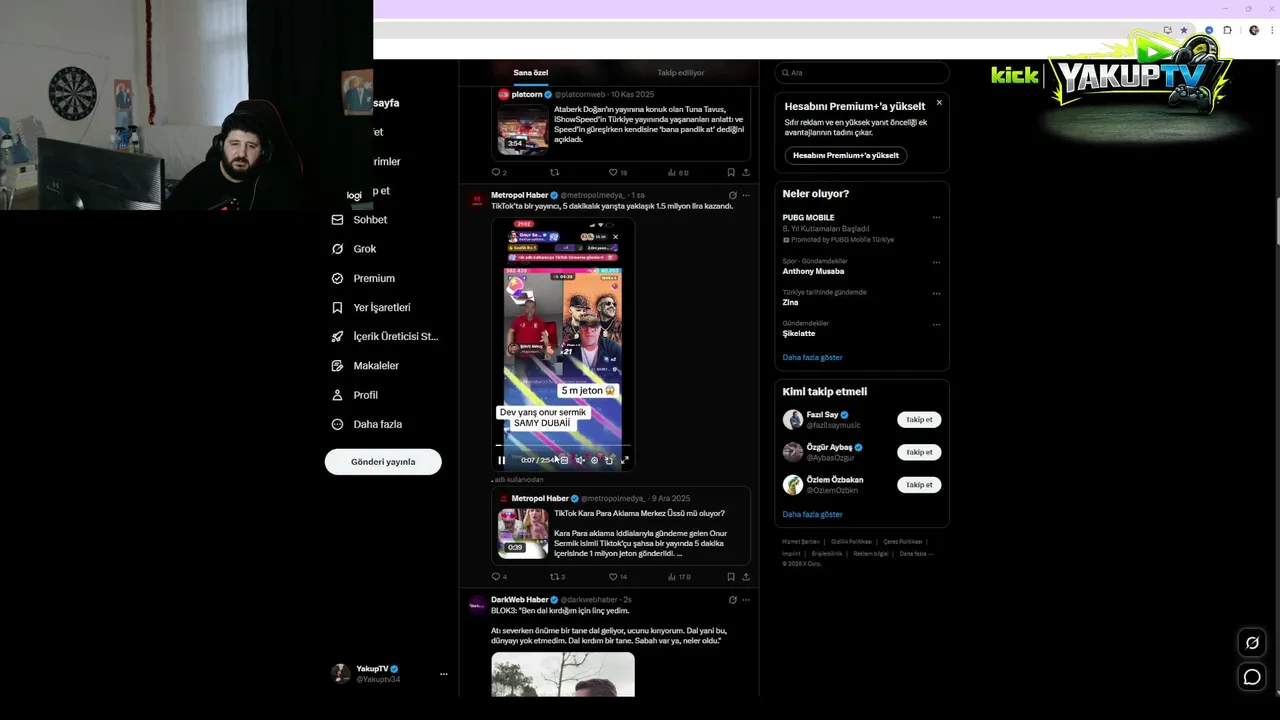This screenshot has width=1280, height=720.
Task: Click the Gönderi yayınla button
Action: (x=383, y=462)
